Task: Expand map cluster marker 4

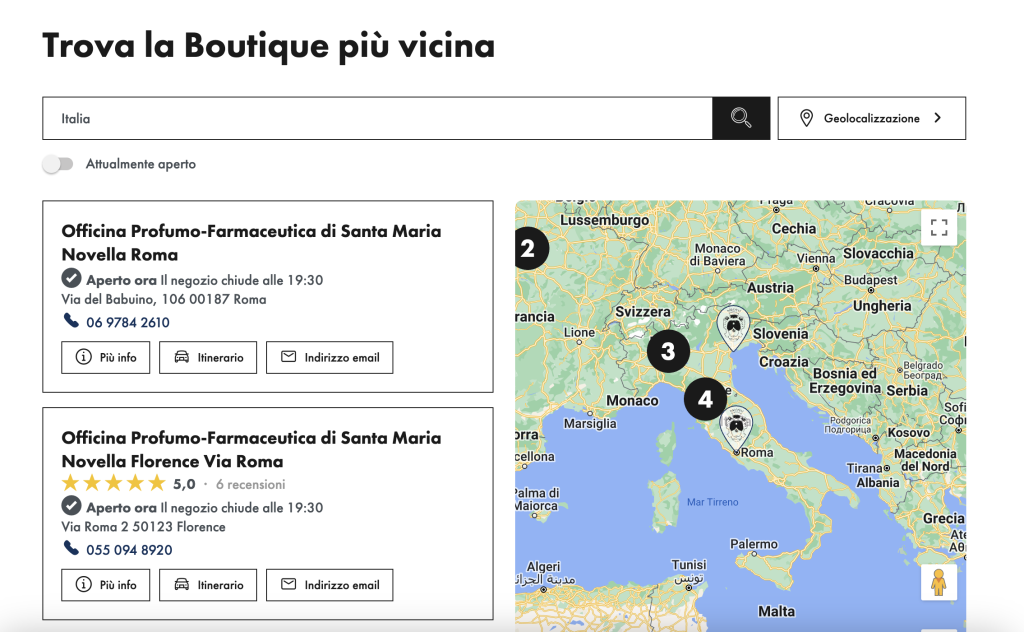Action: 705,399
